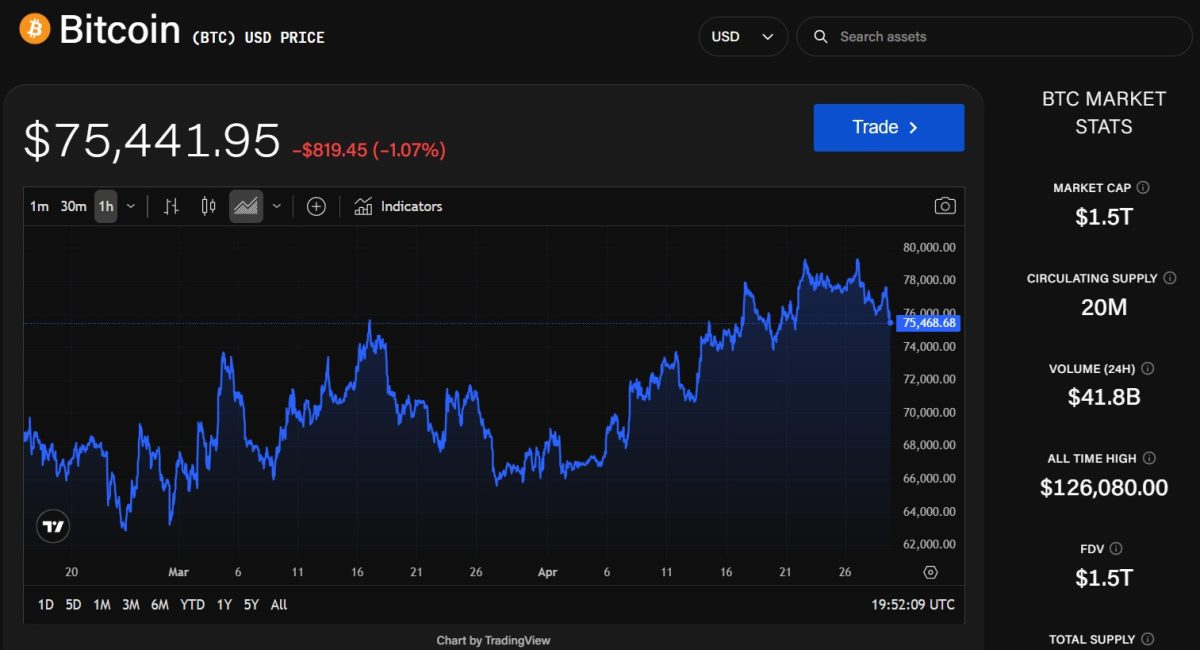Click the Search assets input field

coord(994,36)
